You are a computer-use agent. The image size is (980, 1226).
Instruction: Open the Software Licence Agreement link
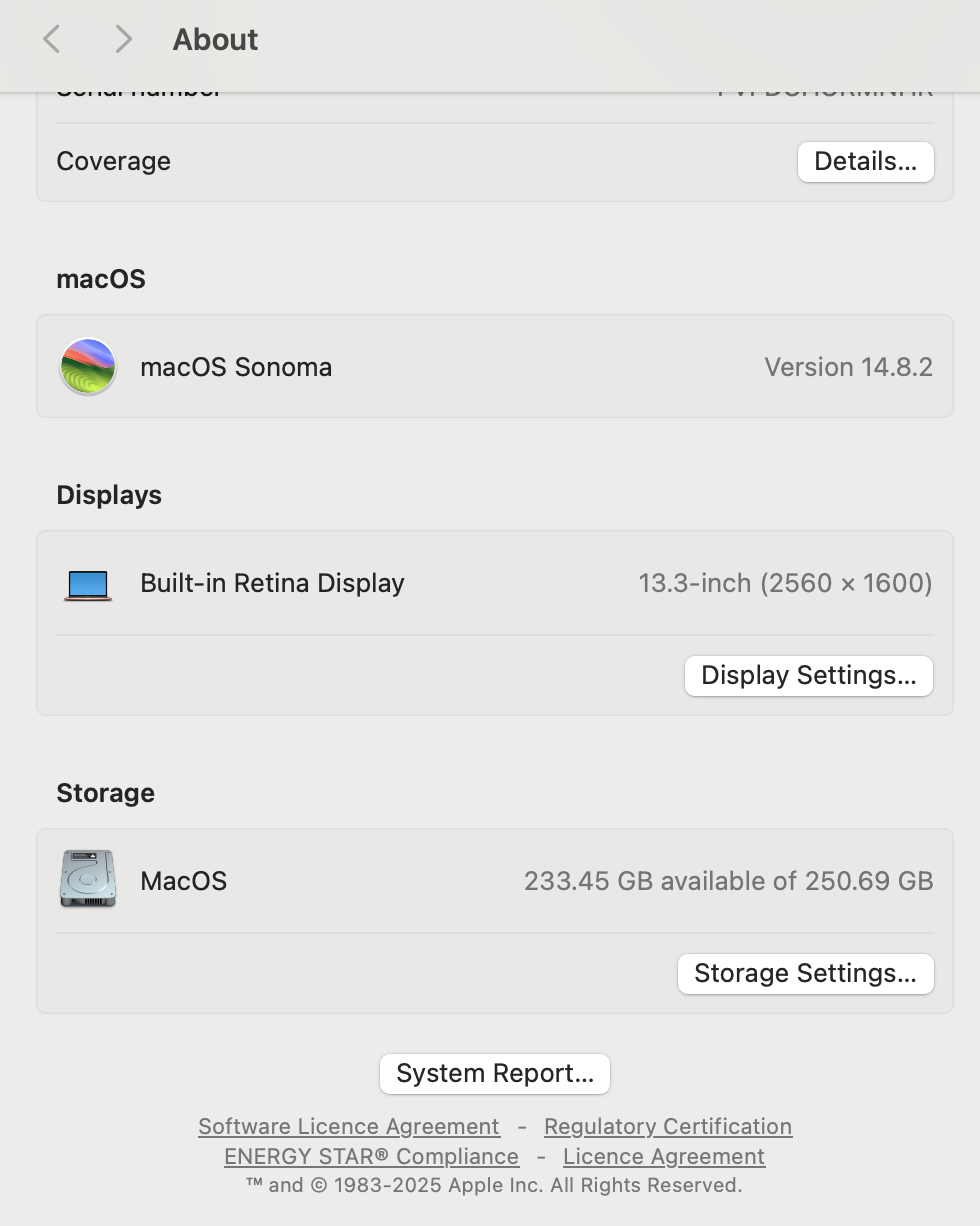pos(349,1127)
